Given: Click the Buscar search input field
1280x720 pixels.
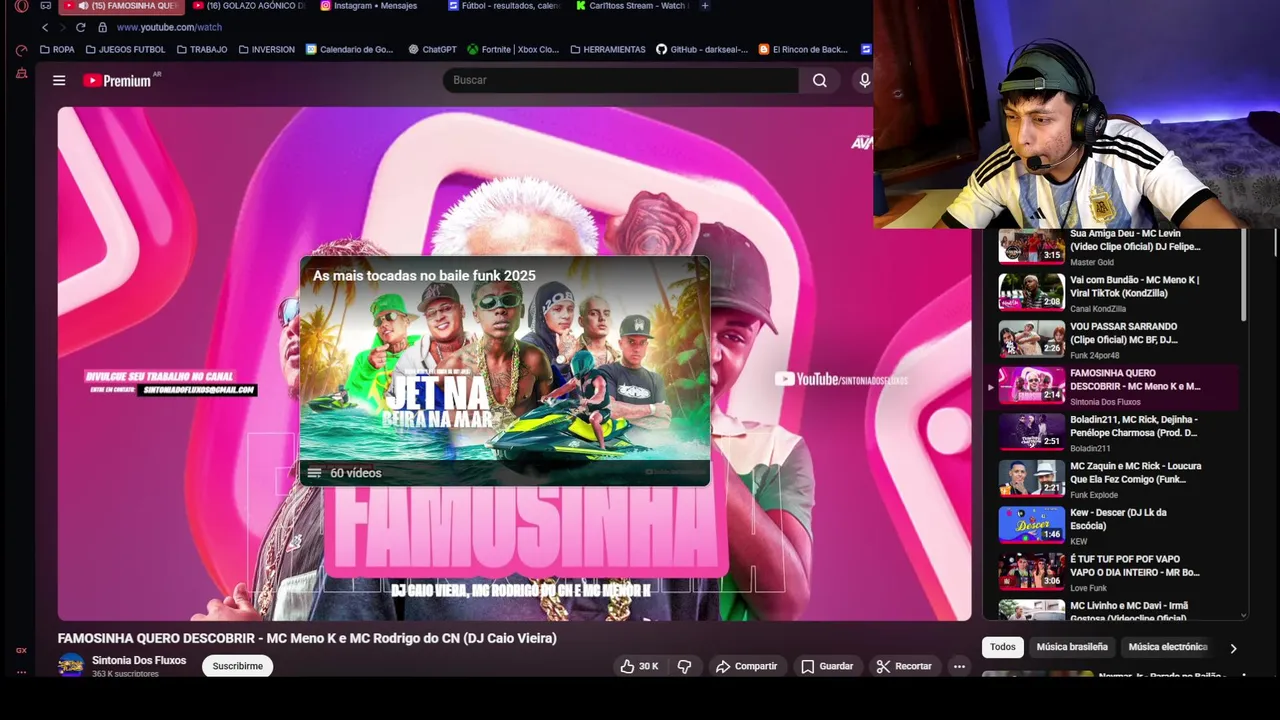Looking at the screenshot, I should click(620, 80).
